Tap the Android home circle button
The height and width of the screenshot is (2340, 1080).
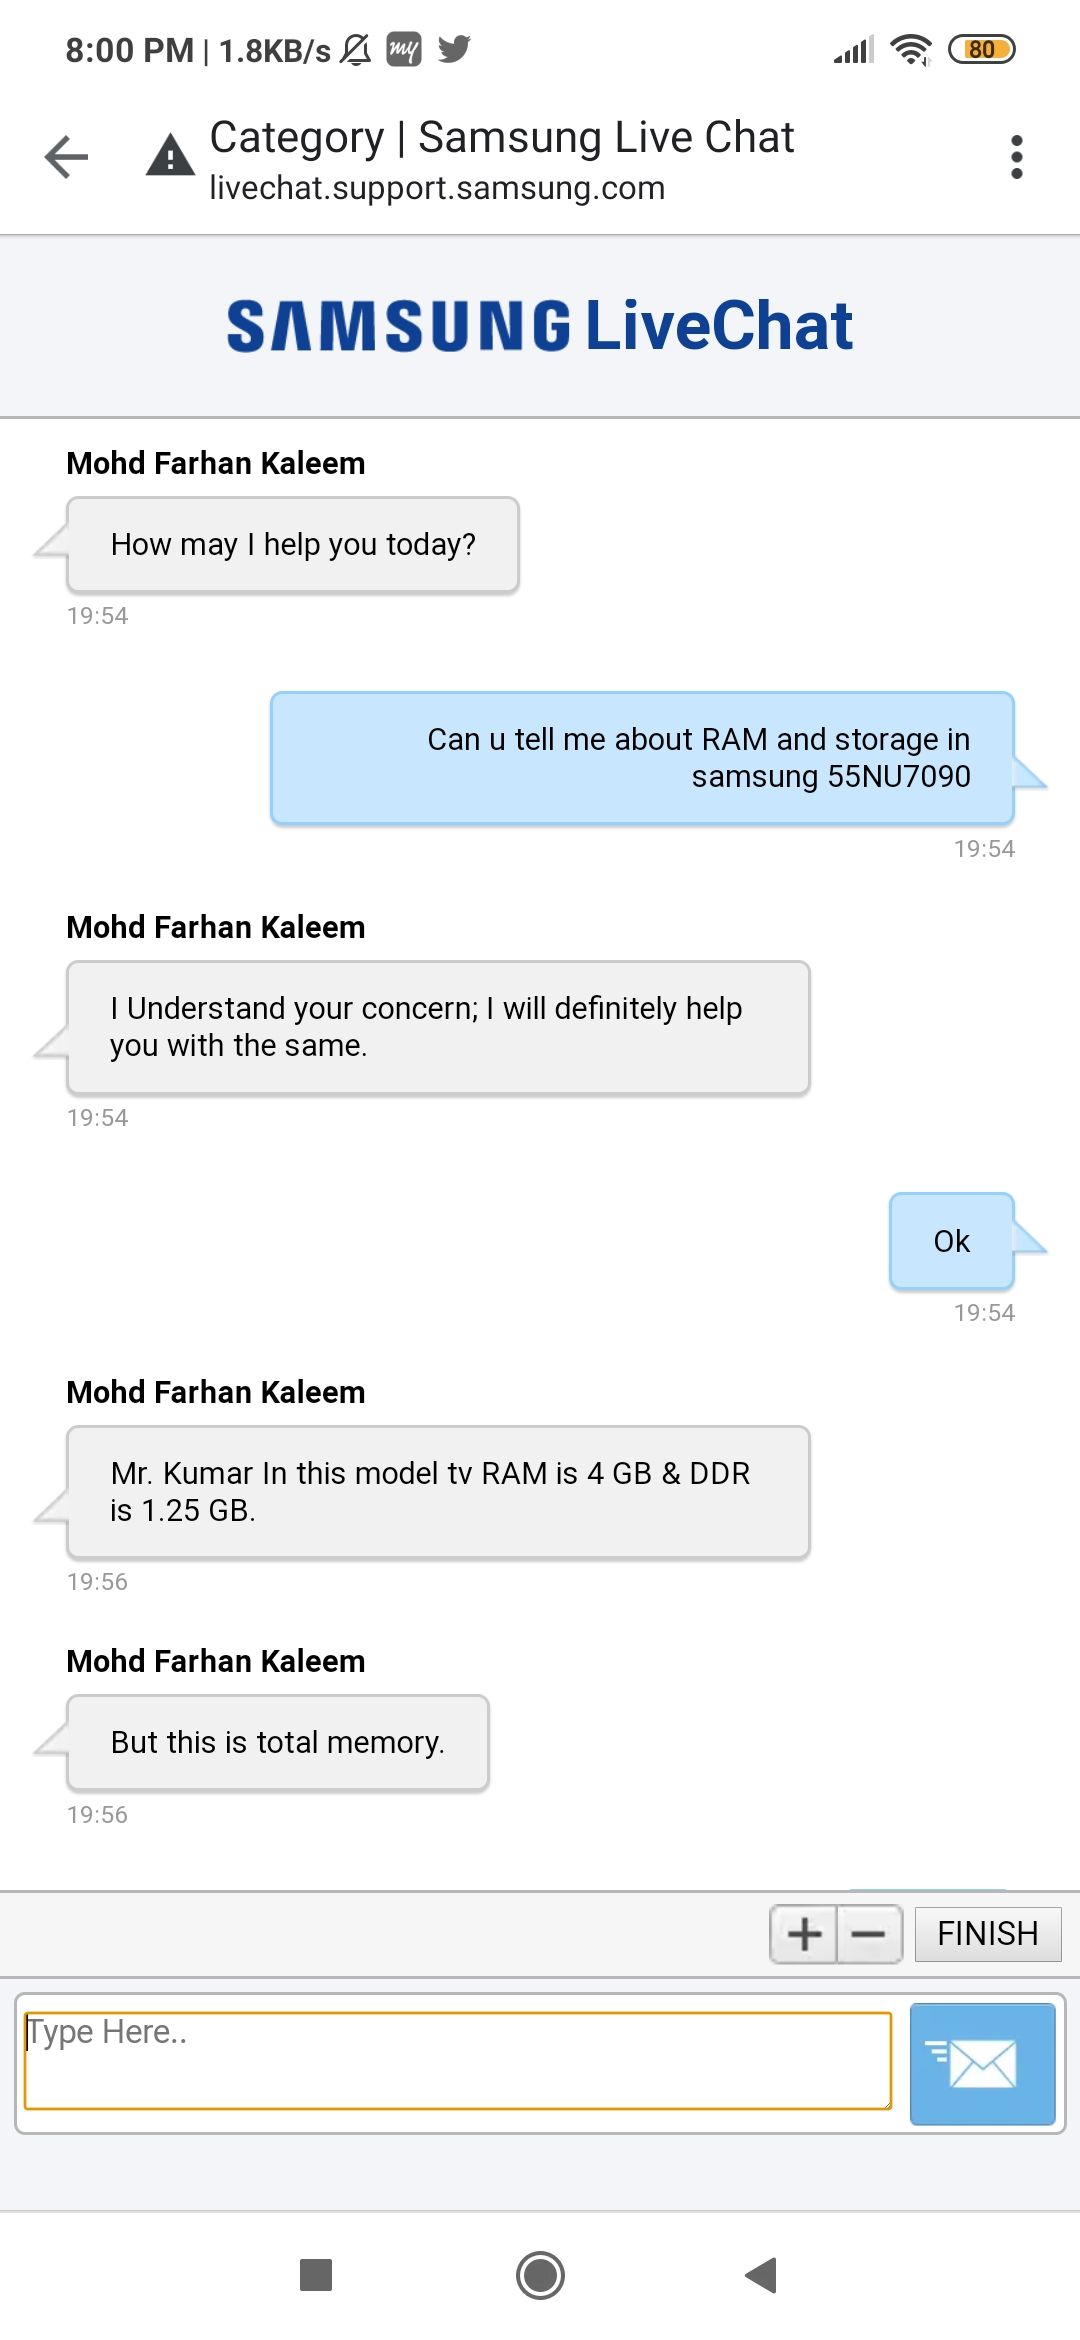(x=540, y=2275)
